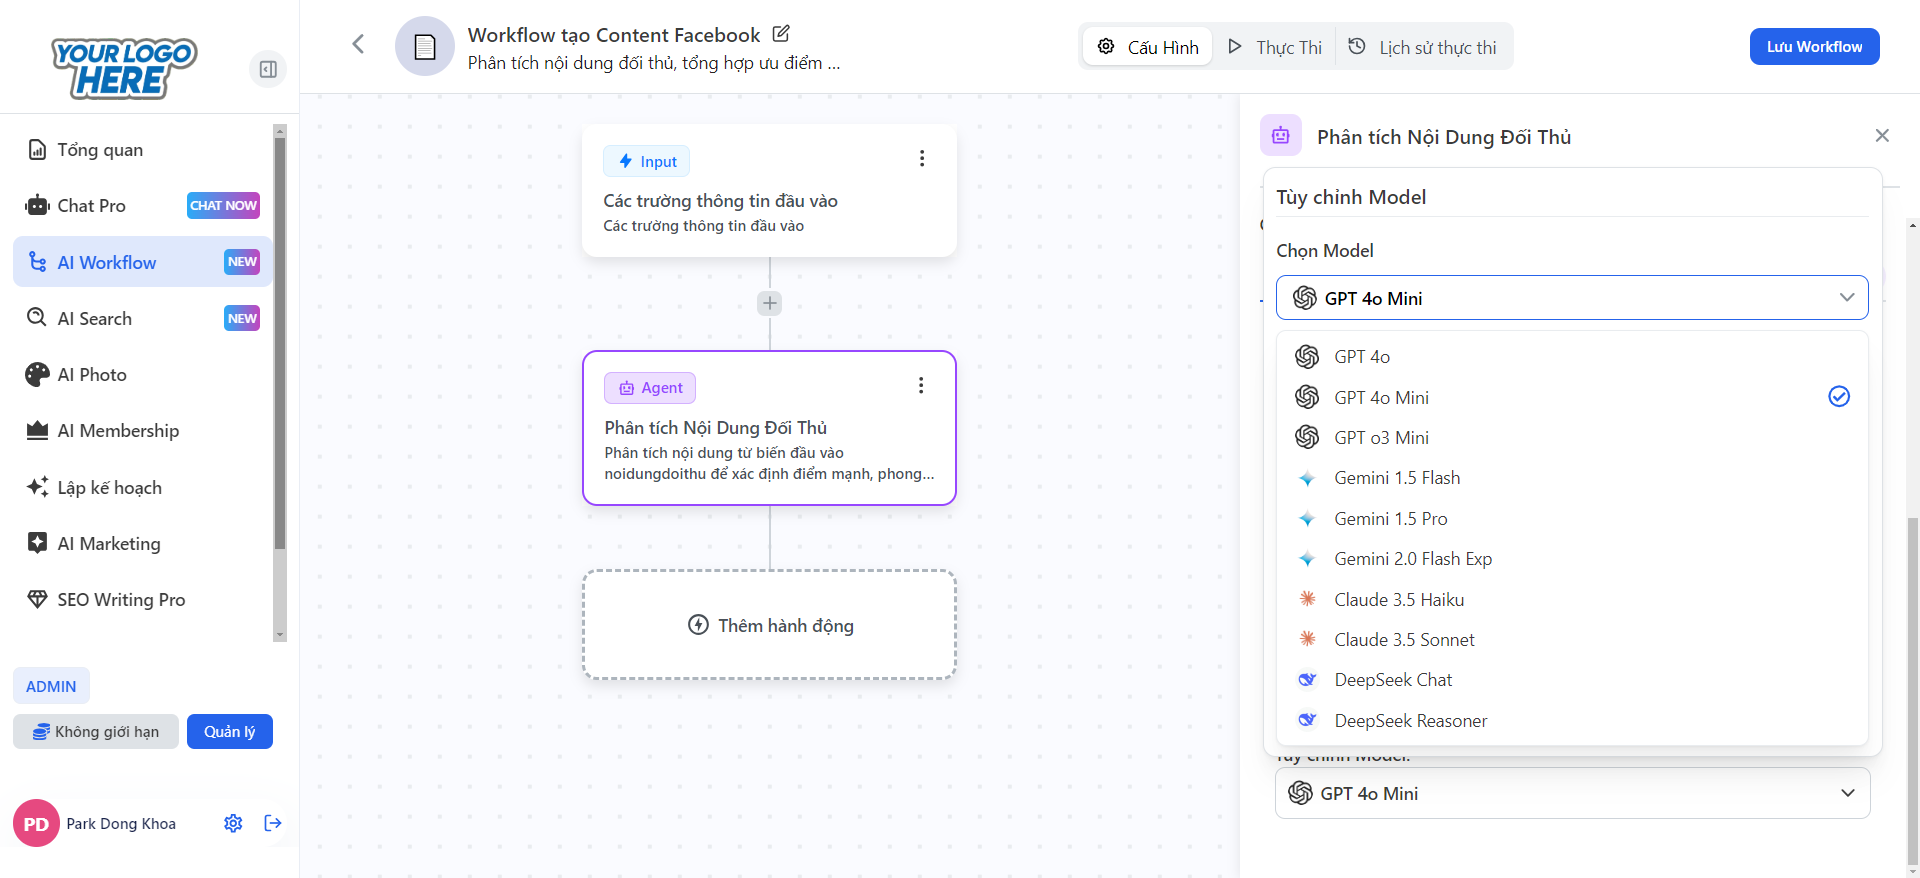Click the Lưu Workflow button
This screenshot has height=878, width=1920.
pyautogui.click(x=1813, y=47)
